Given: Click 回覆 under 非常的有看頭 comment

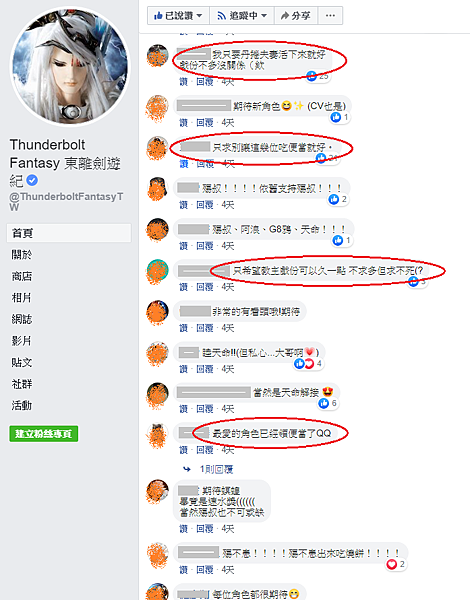Looking at the screenshot, I should coord(205,328).
